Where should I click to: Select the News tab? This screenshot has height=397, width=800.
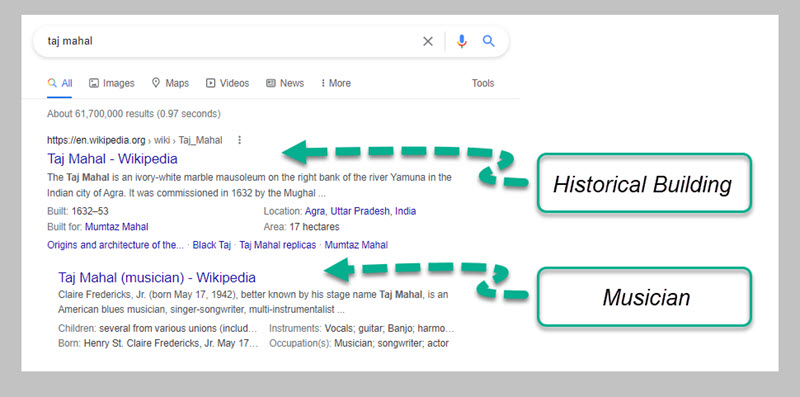pyautogui.click(x=285, y=83)
